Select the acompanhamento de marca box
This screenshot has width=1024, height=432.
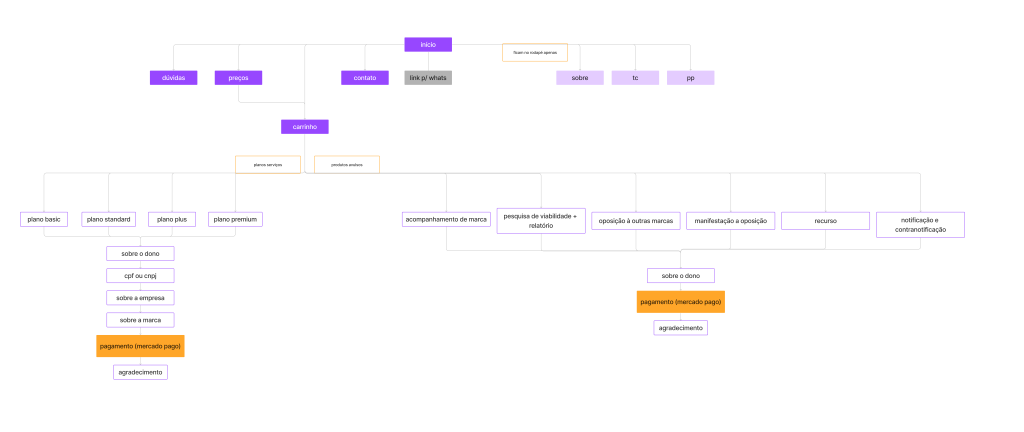(446, 219)
